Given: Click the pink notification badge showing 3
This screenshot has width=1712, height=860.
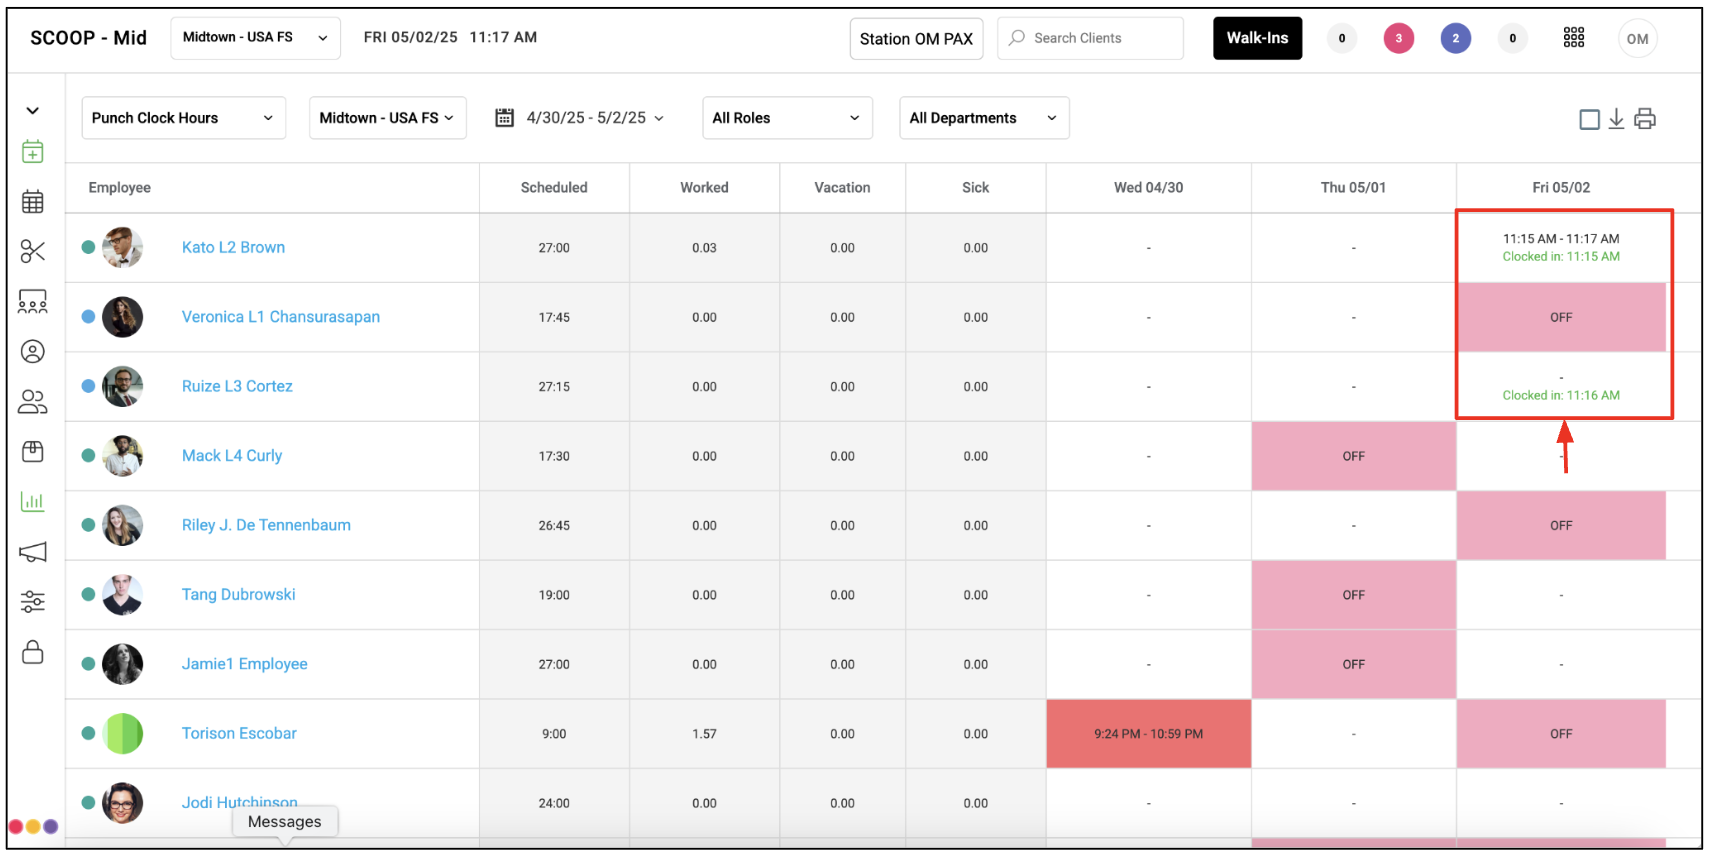Looking at the screenshot, I should tap(1398, 39).
